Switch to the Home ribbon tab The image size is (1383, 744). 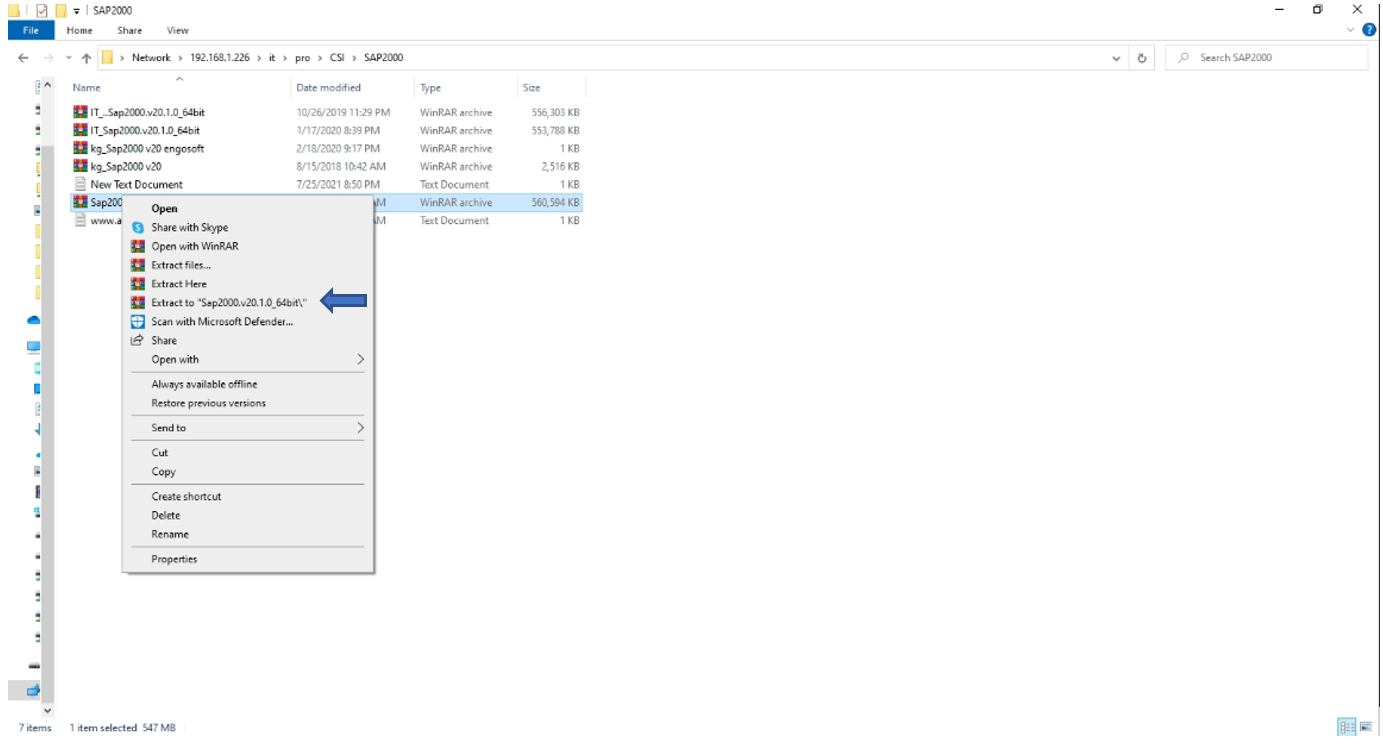coord(79,30)
